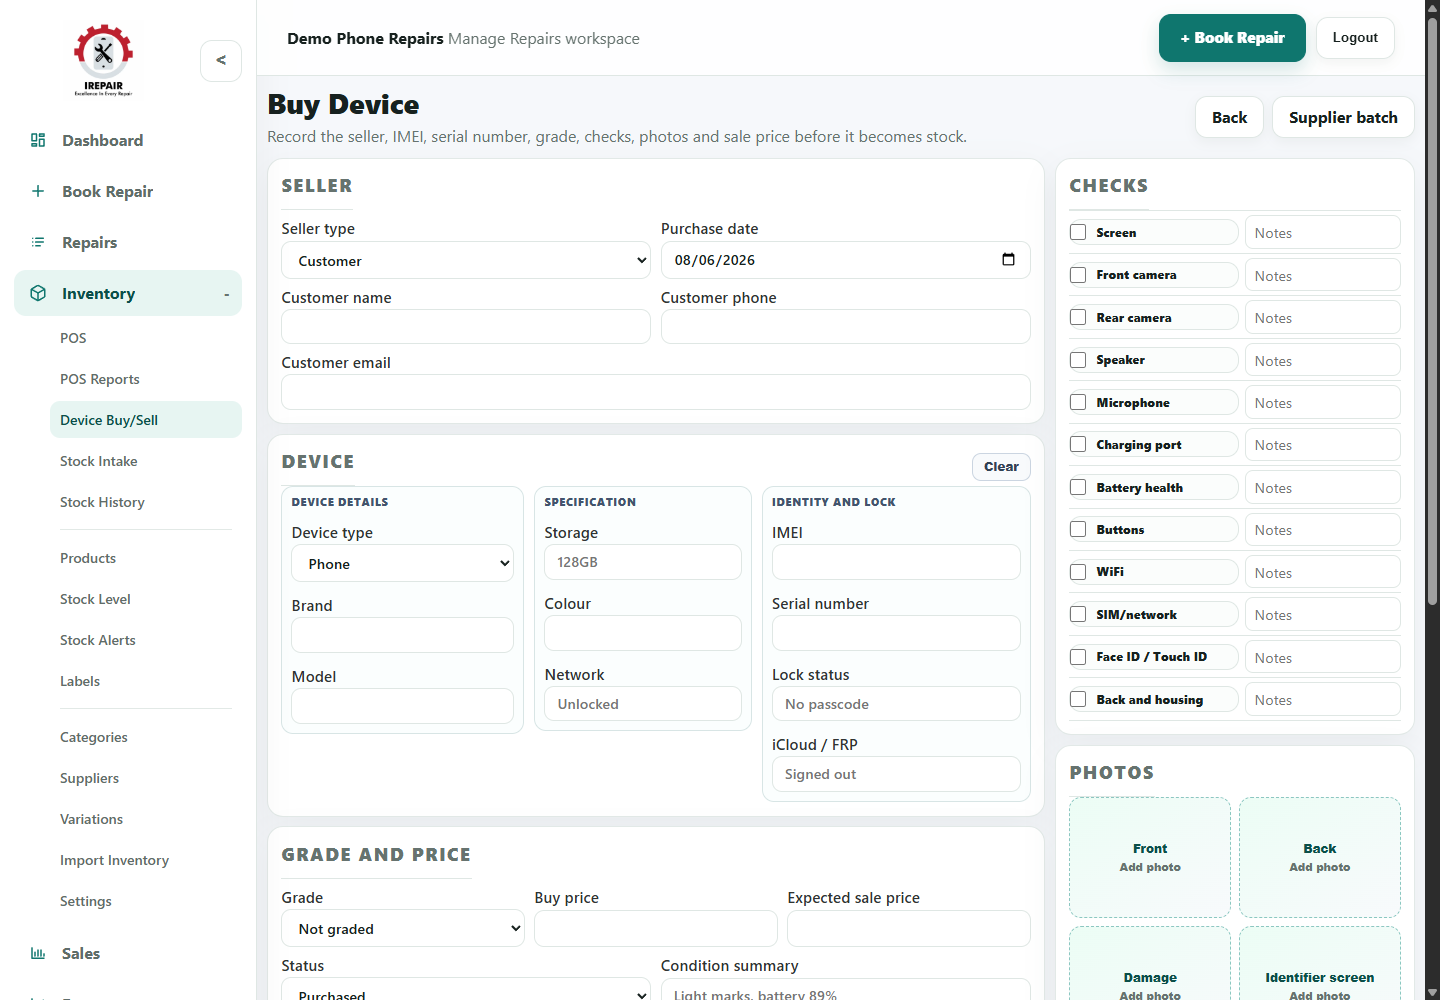Tick the Battery health check

pyautogui.click(x=1078, y=487)
